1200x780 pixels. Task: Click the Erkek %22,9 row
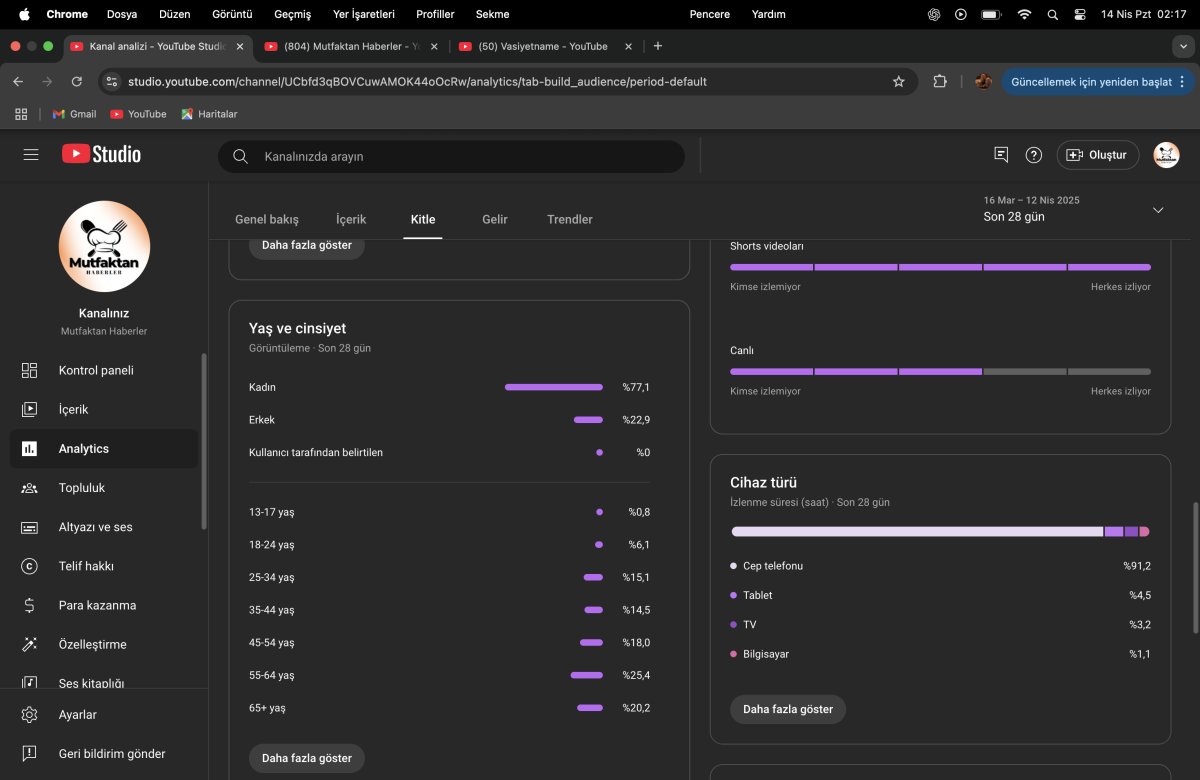[x=450, y=420]
